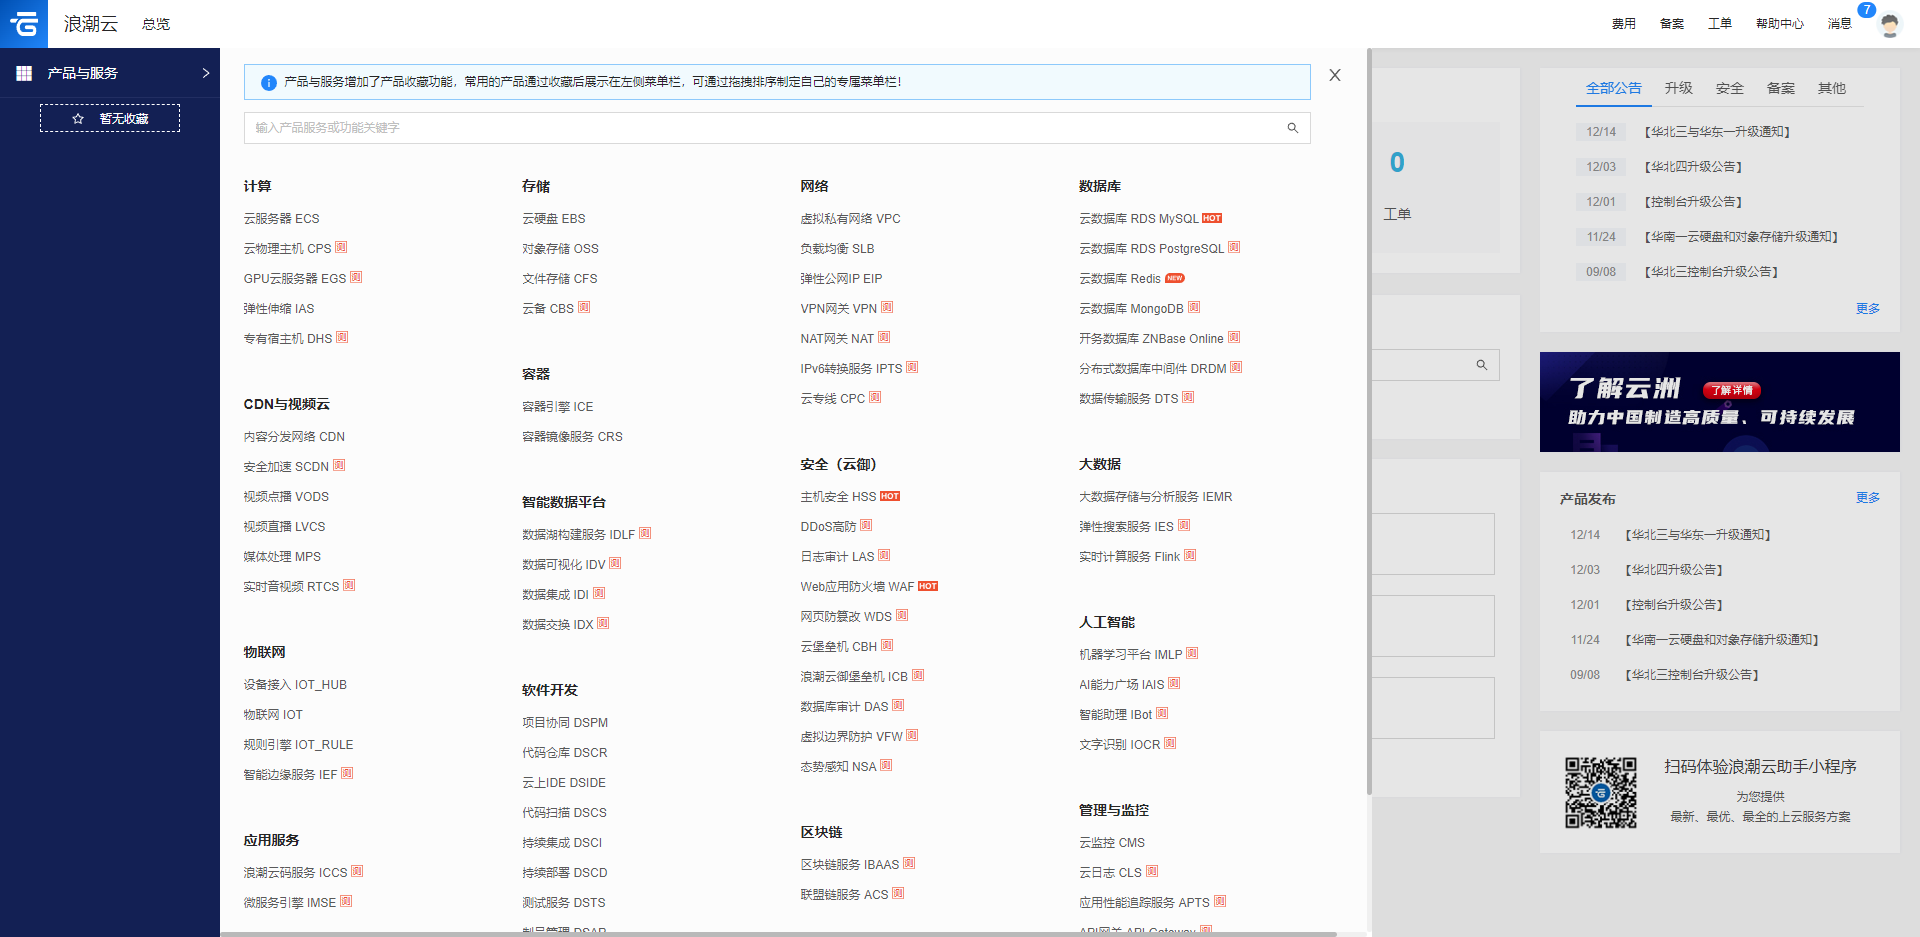Open 【华北四升级公告】 in 产品发布 list
Image resolution: width=1920 pixels, height=937 pixels.
[1674, 569]
